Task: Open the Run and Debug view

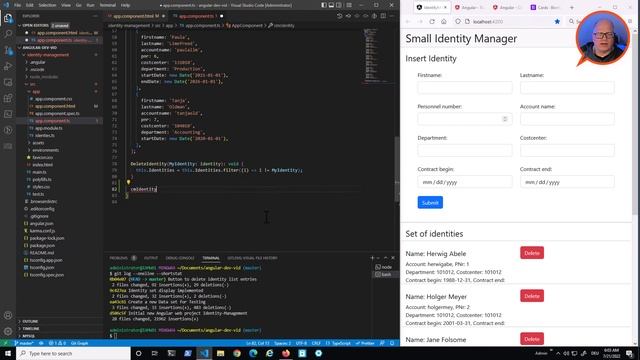Action: (8, 66)
